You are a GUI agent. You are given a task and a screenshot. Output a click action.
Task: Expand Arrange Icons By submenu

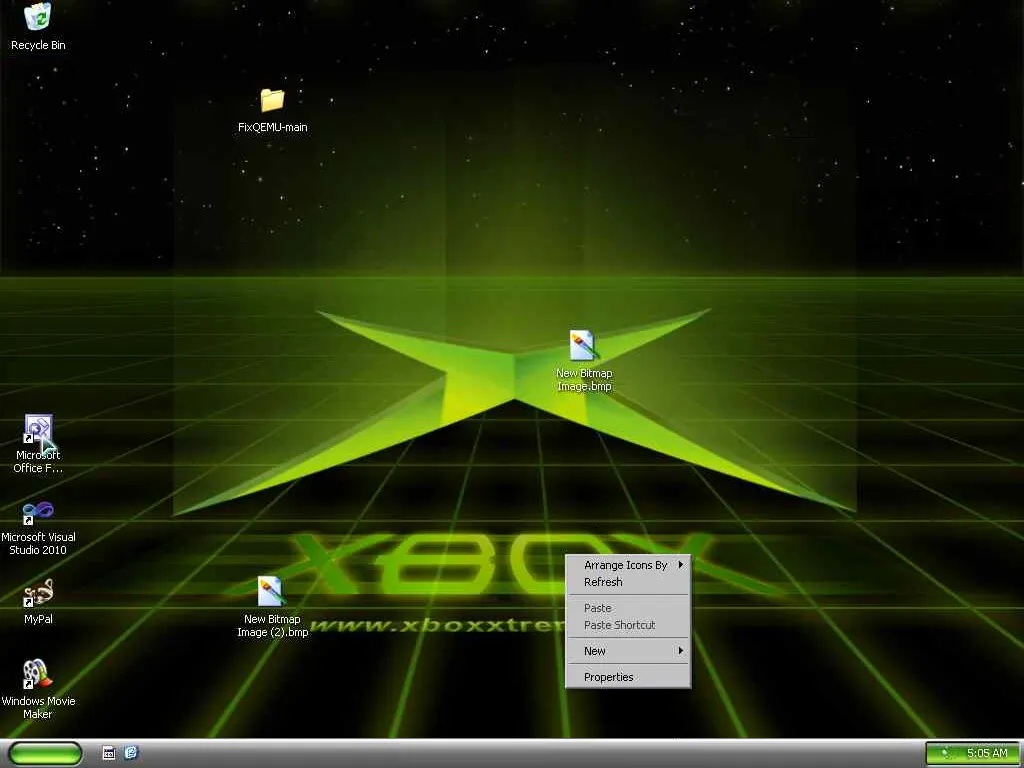click(x=628, y=565)
